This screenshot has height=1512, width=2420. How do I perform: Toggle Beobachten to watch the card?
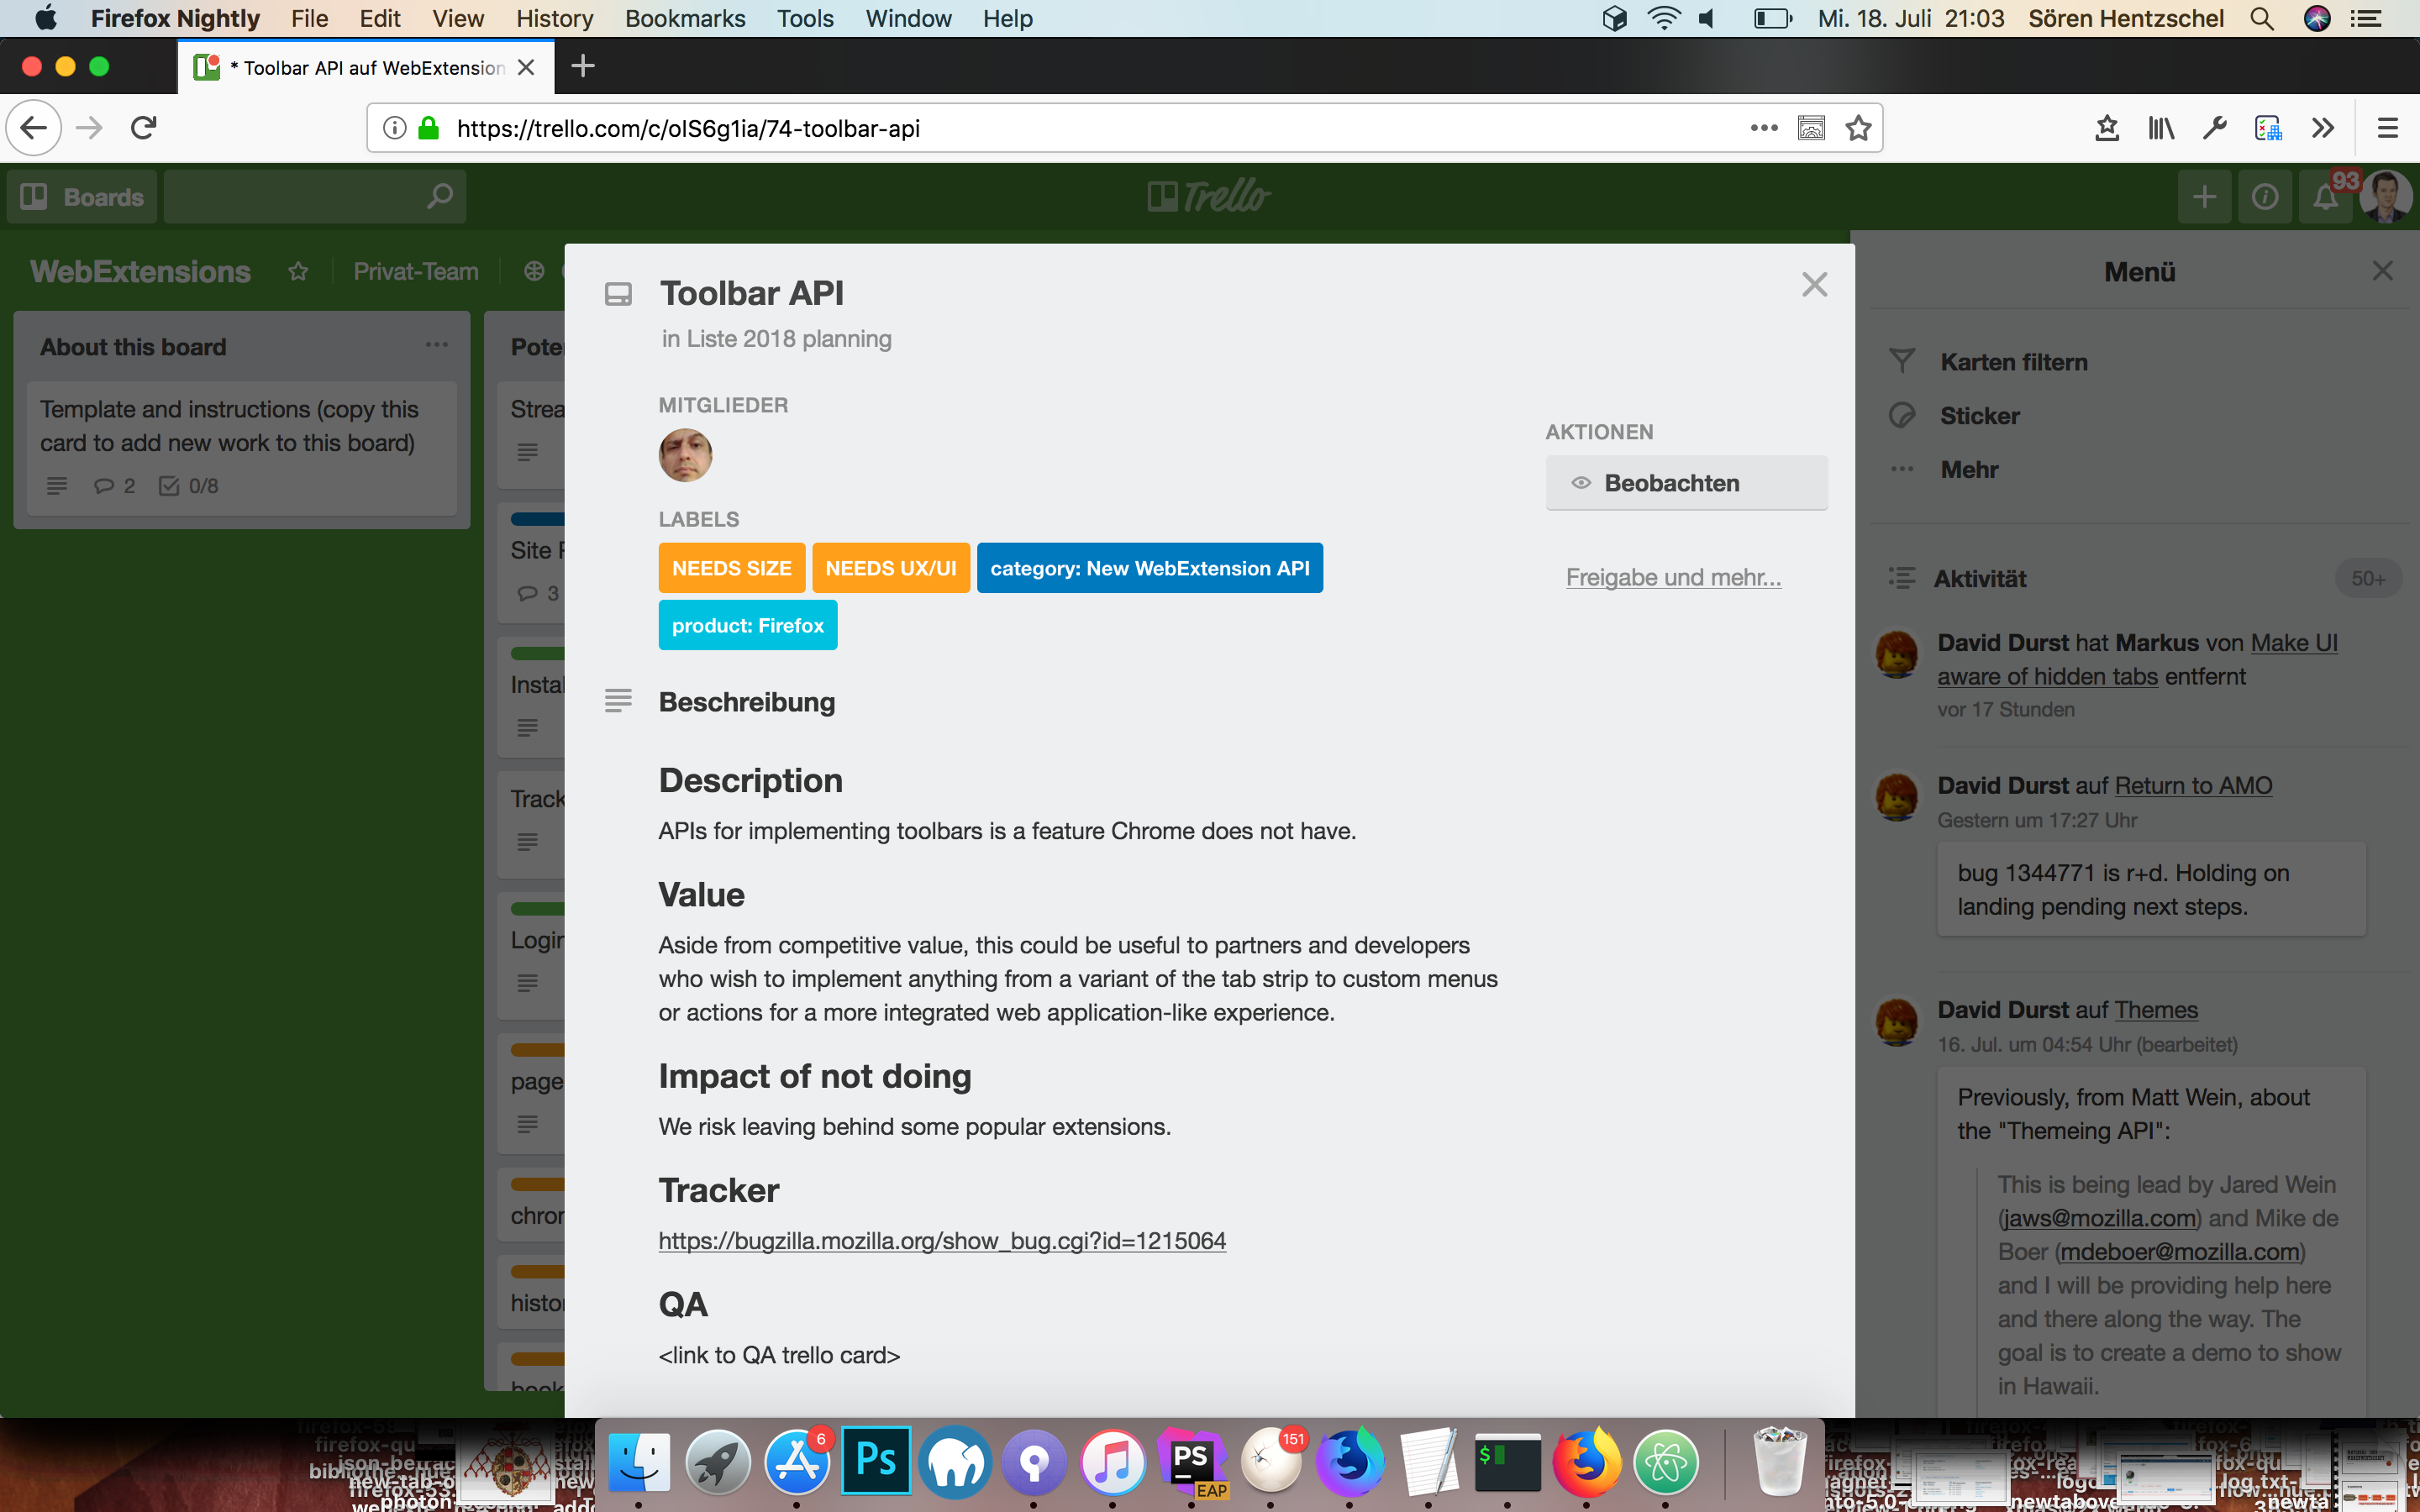tap(1686, 483)
